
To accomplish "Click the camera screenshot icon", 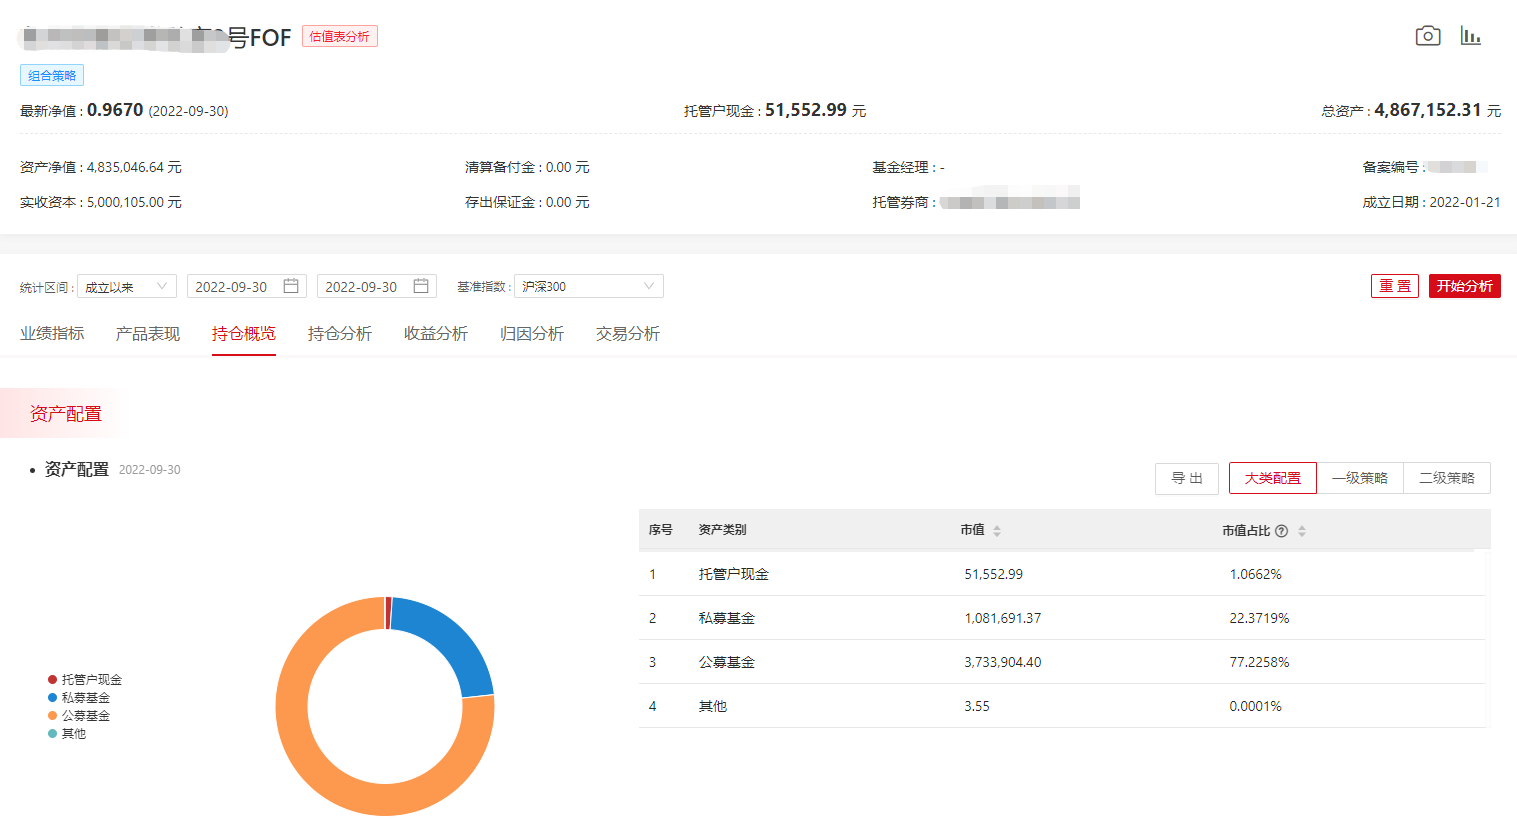I will pos(1428,35).
